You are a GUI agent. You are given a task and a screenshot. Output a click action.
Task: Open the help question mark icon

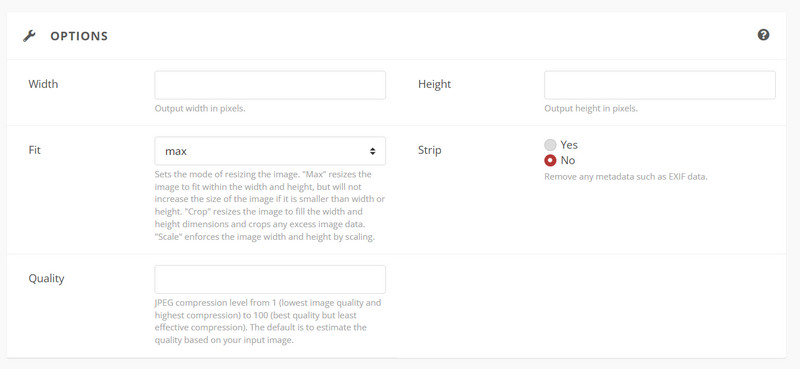(763, 35)
